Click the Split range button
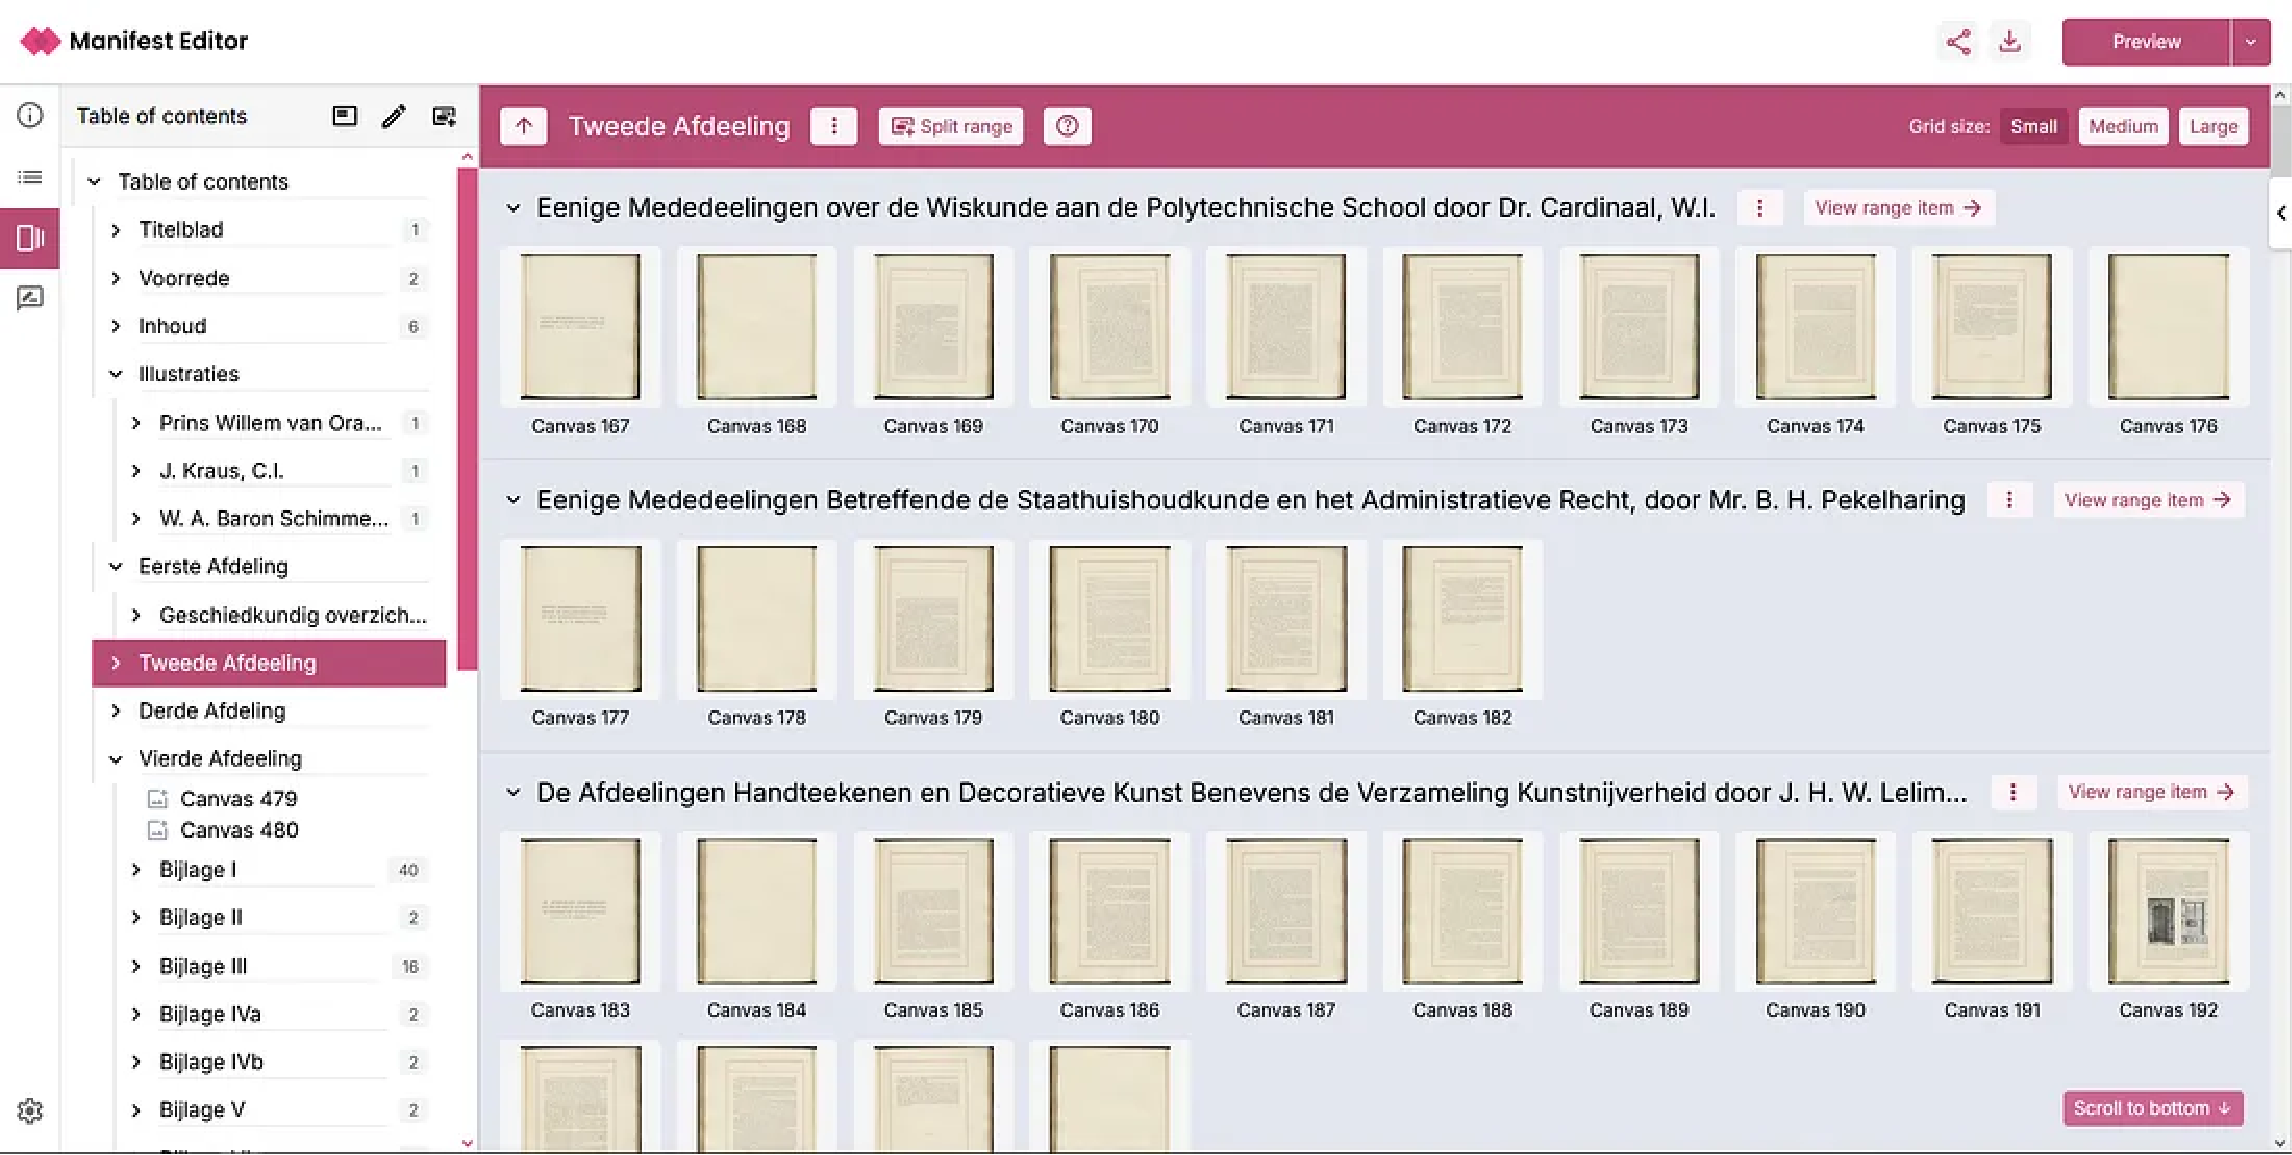This screenshot has height=1155, width=2292. 950,126
